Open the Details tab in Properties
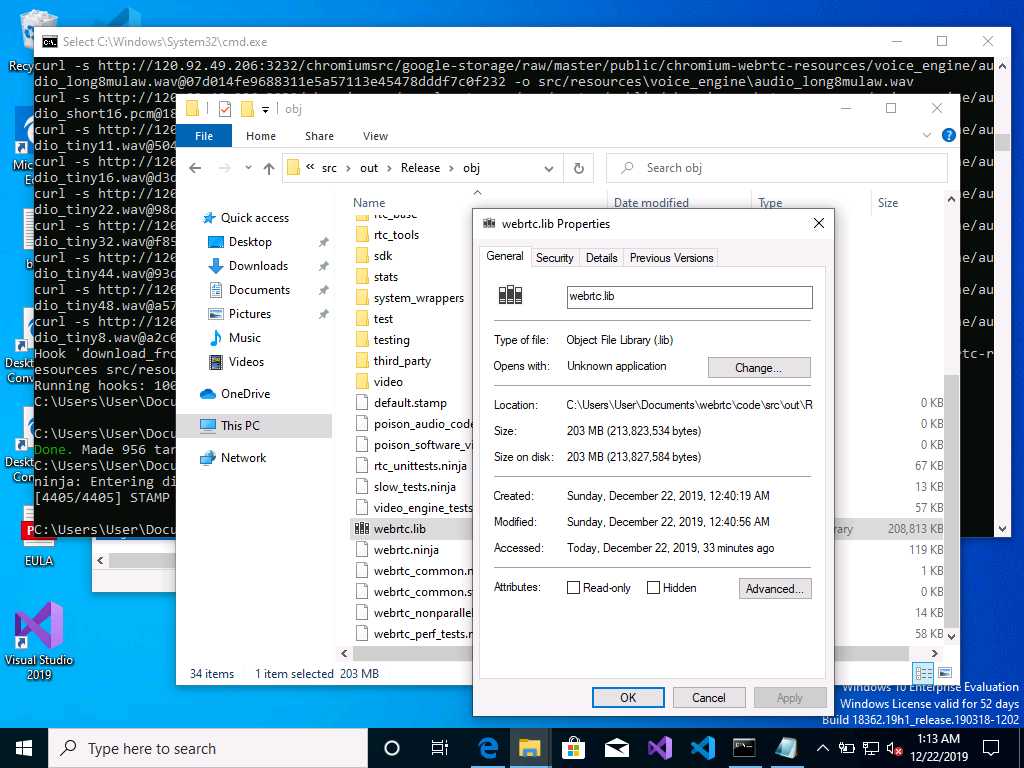The height and width of the screenshot is (768, 1024). point(601,258)
